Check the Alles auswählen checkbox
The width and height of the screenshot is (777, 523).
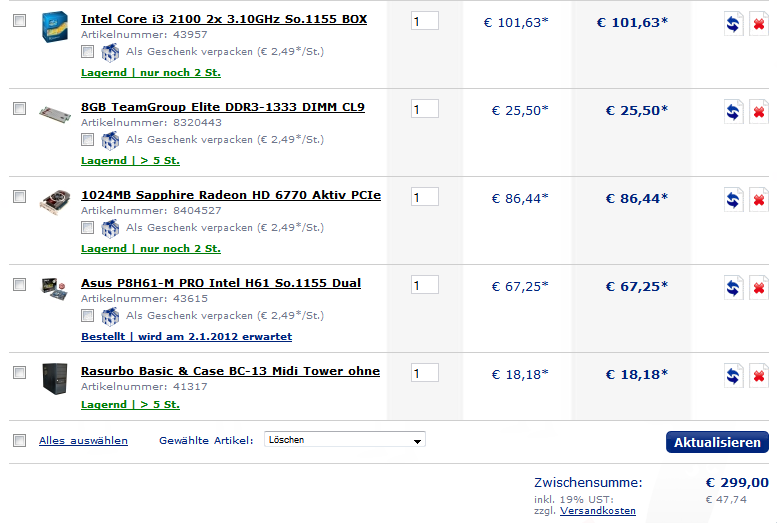[x=19, y=440]
